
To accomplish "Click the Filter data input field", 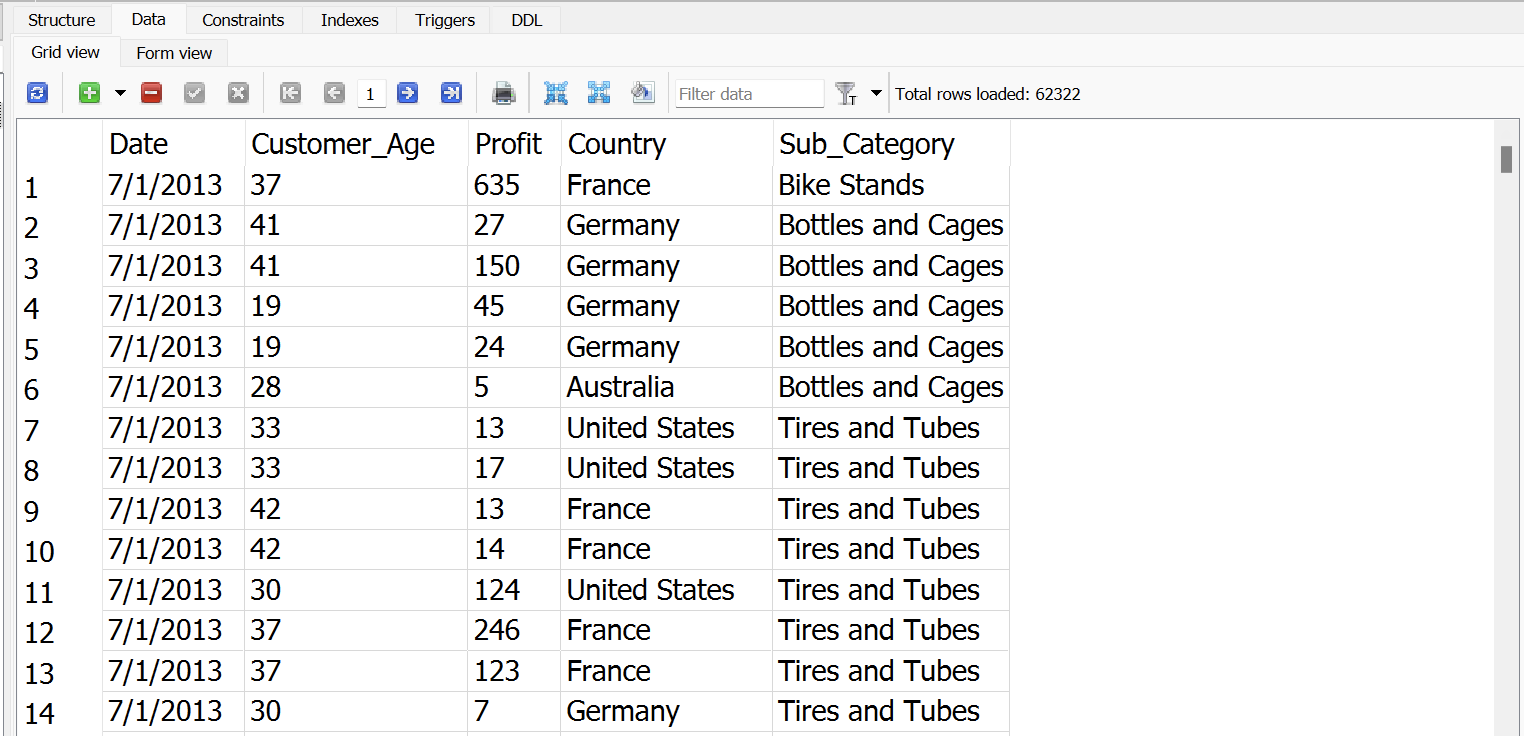I will tap(749, 92).
